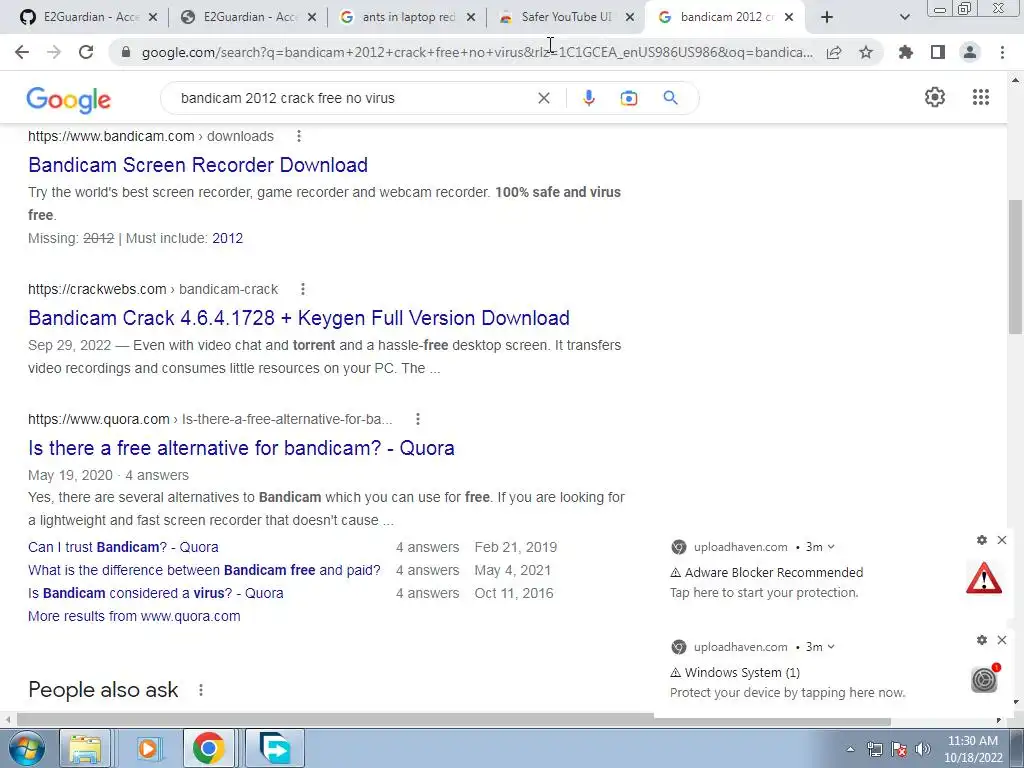Start voice search with microphone
The image size is (1024, 768).
[588, 98]
